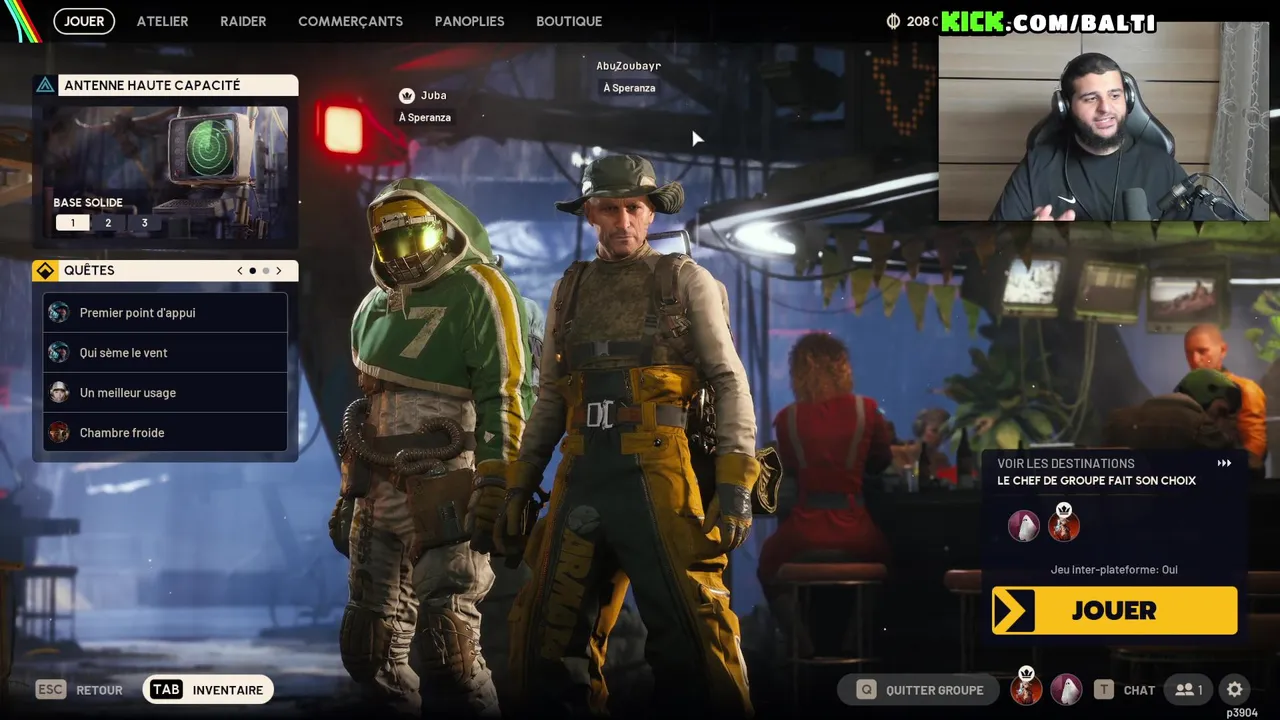Open quest Qui sème le vent
The width and height of the screenshot is (1280, 720).
[166, 353]
